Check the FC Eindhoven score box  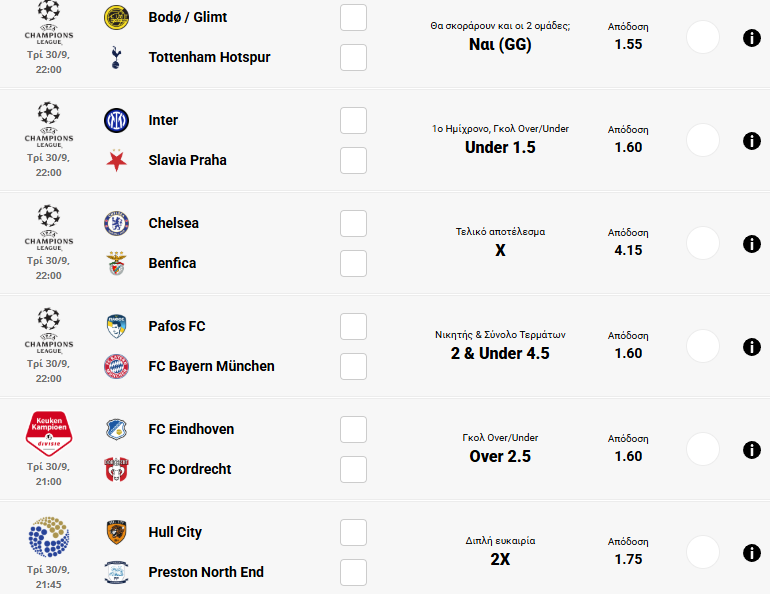[x=353, y=429]
